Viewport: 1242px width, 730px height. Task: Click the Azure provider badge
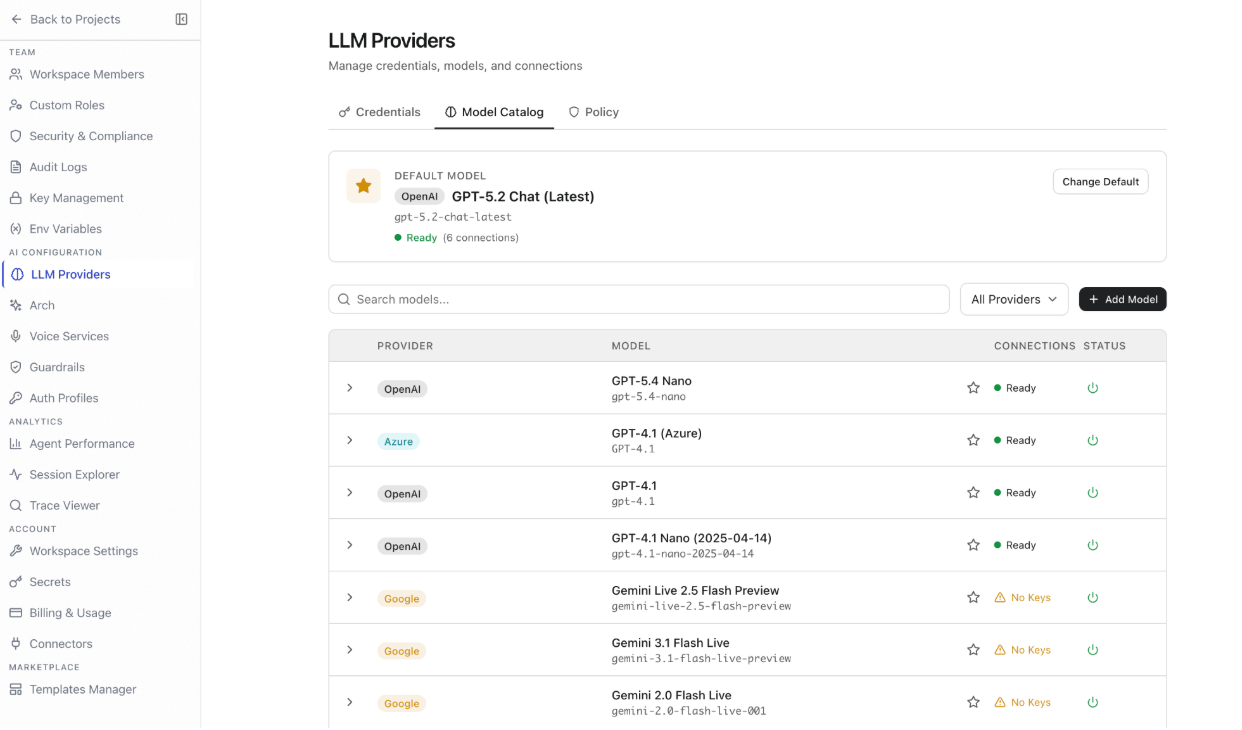398,441
